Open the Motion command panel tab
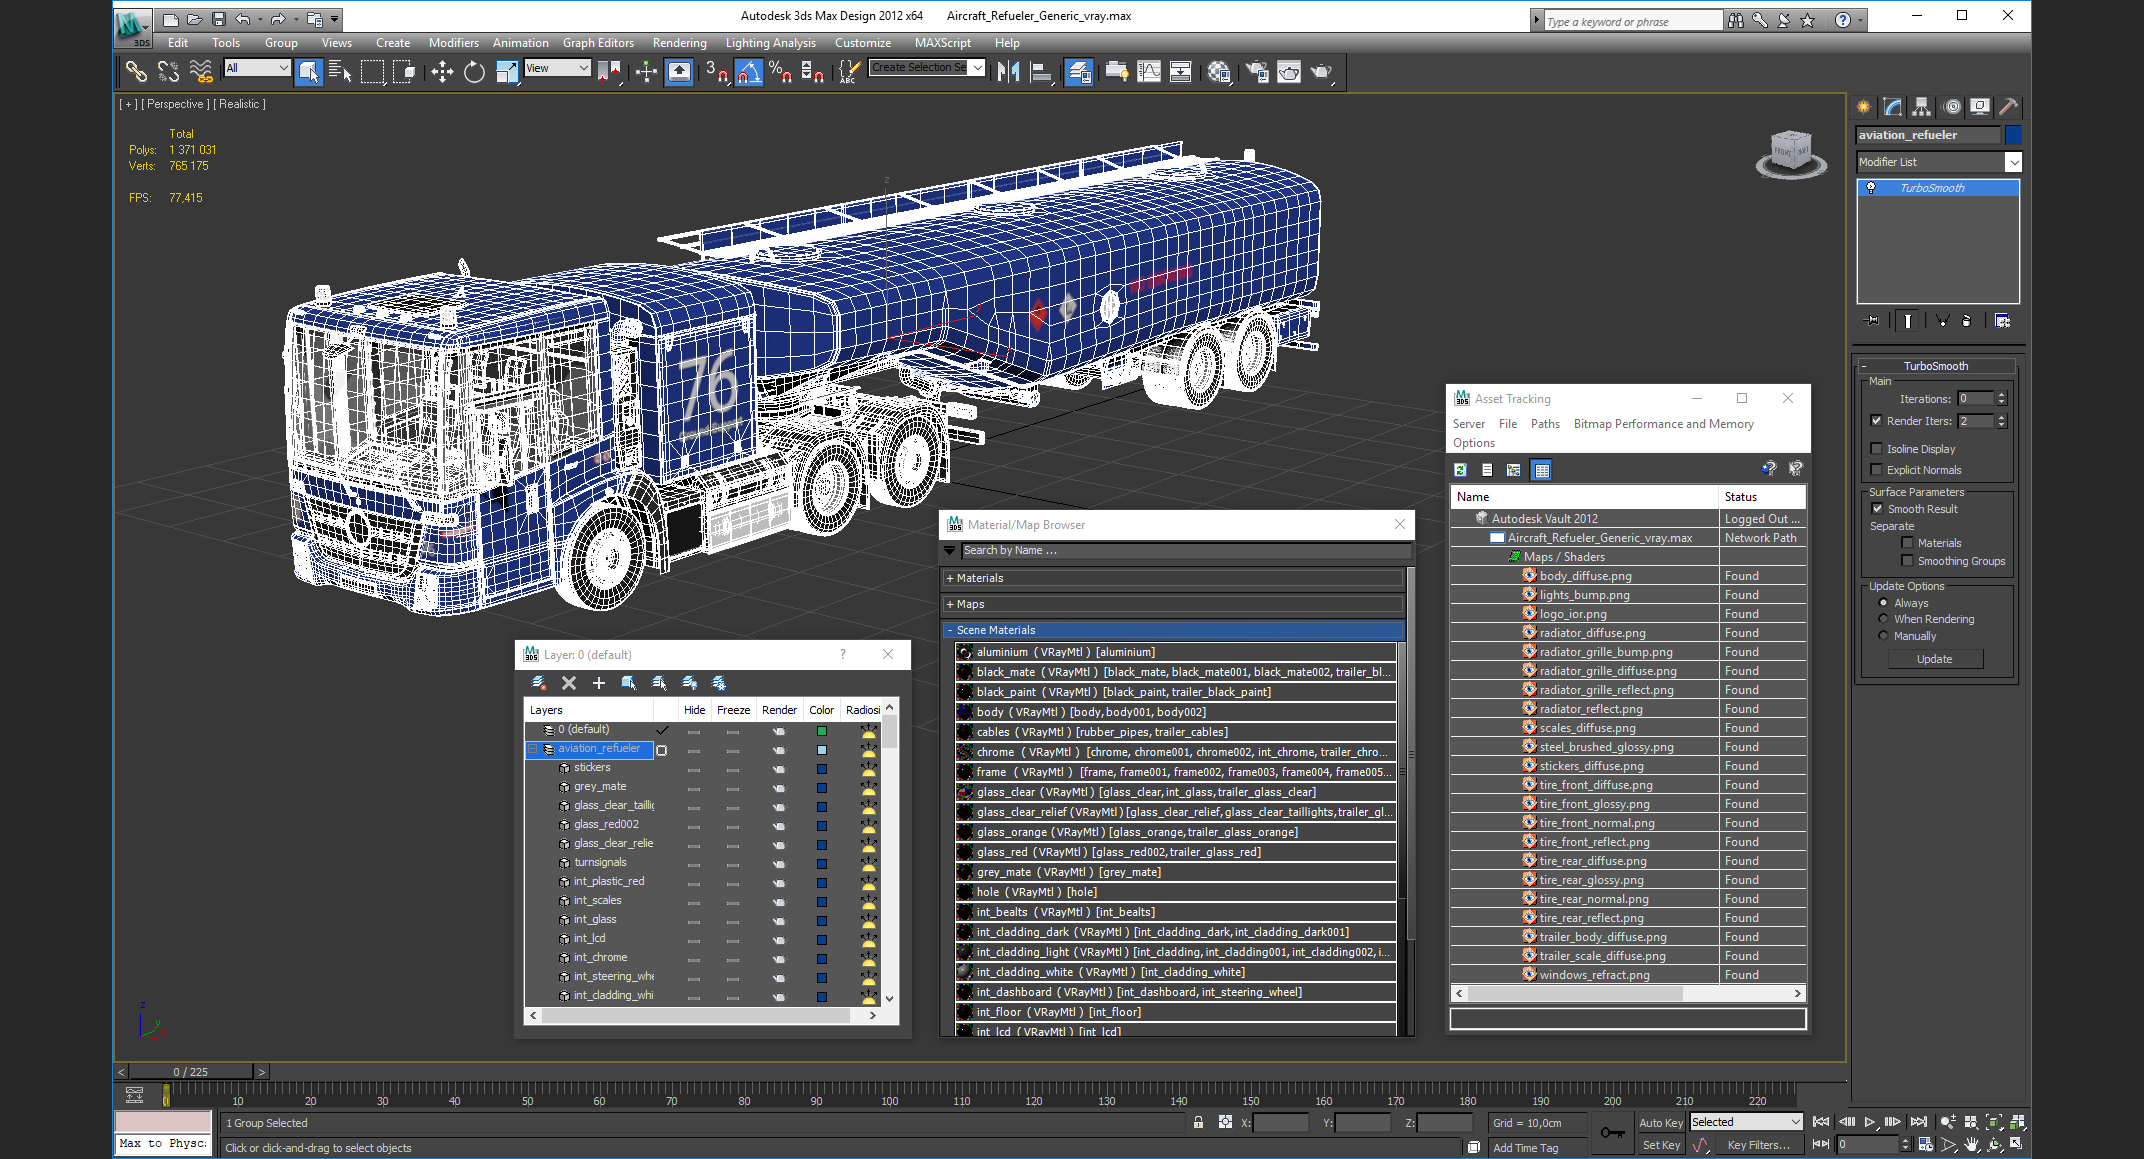The height and width of the screenshot is (1159, 2144). [x=1951, y=107]
